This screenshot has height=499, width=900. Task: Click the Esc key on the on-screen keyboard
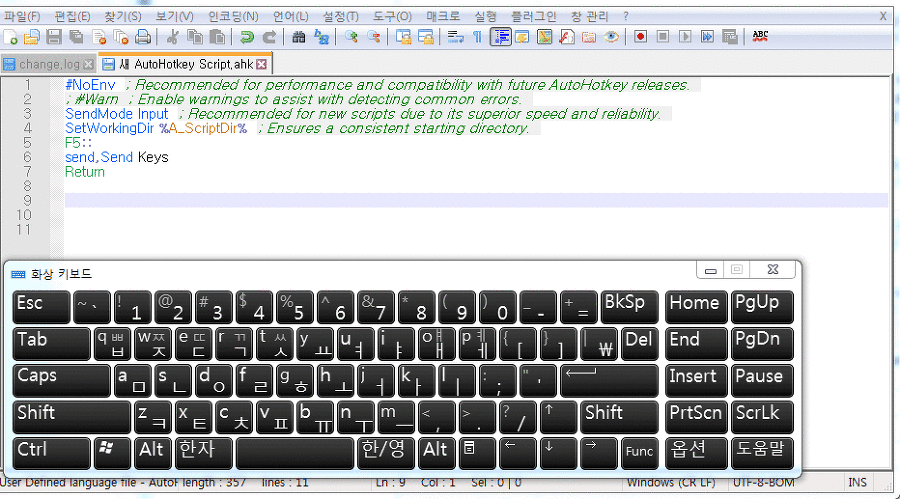point(41,307)
